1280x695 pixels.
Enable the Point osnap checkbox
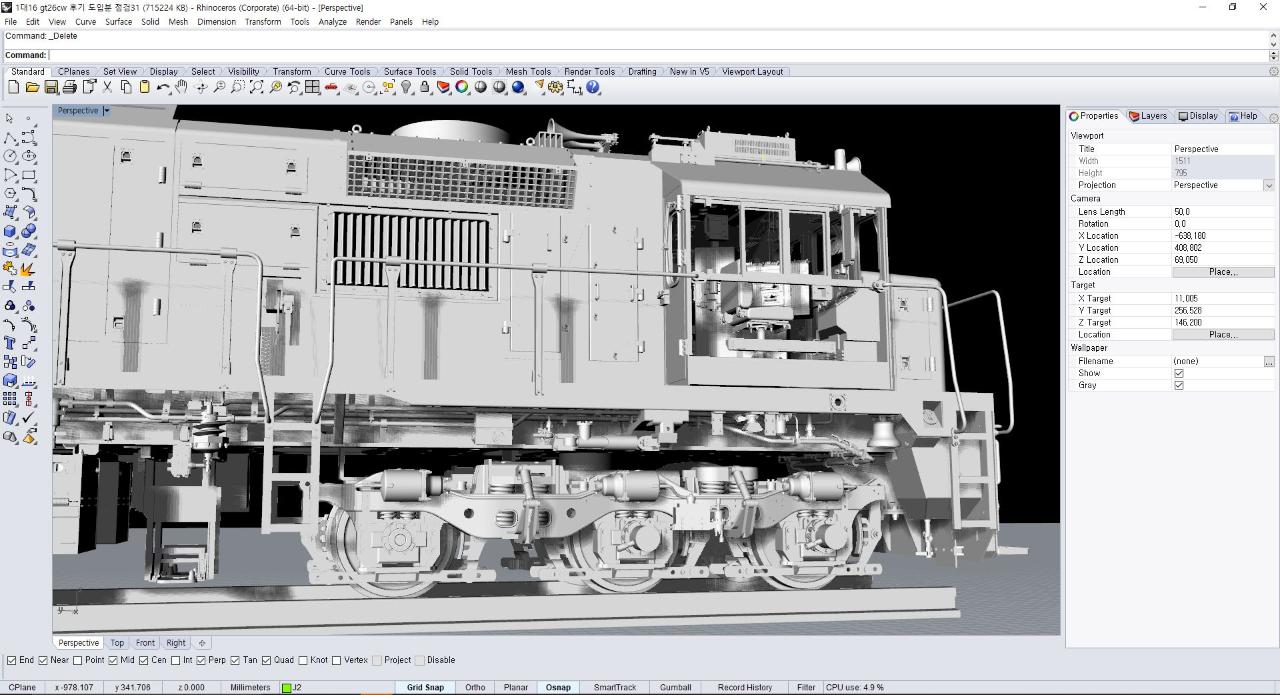point(78,660)
